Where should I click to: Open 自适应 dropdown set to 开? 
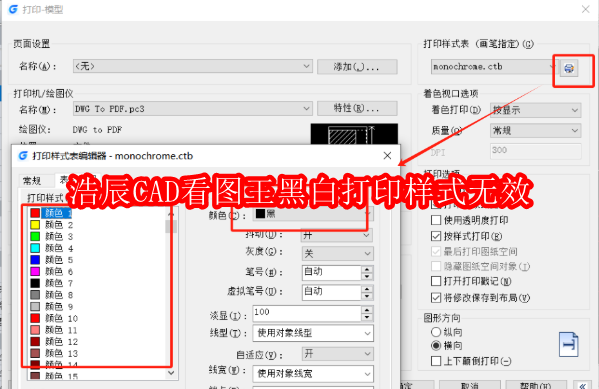[337, 354]
